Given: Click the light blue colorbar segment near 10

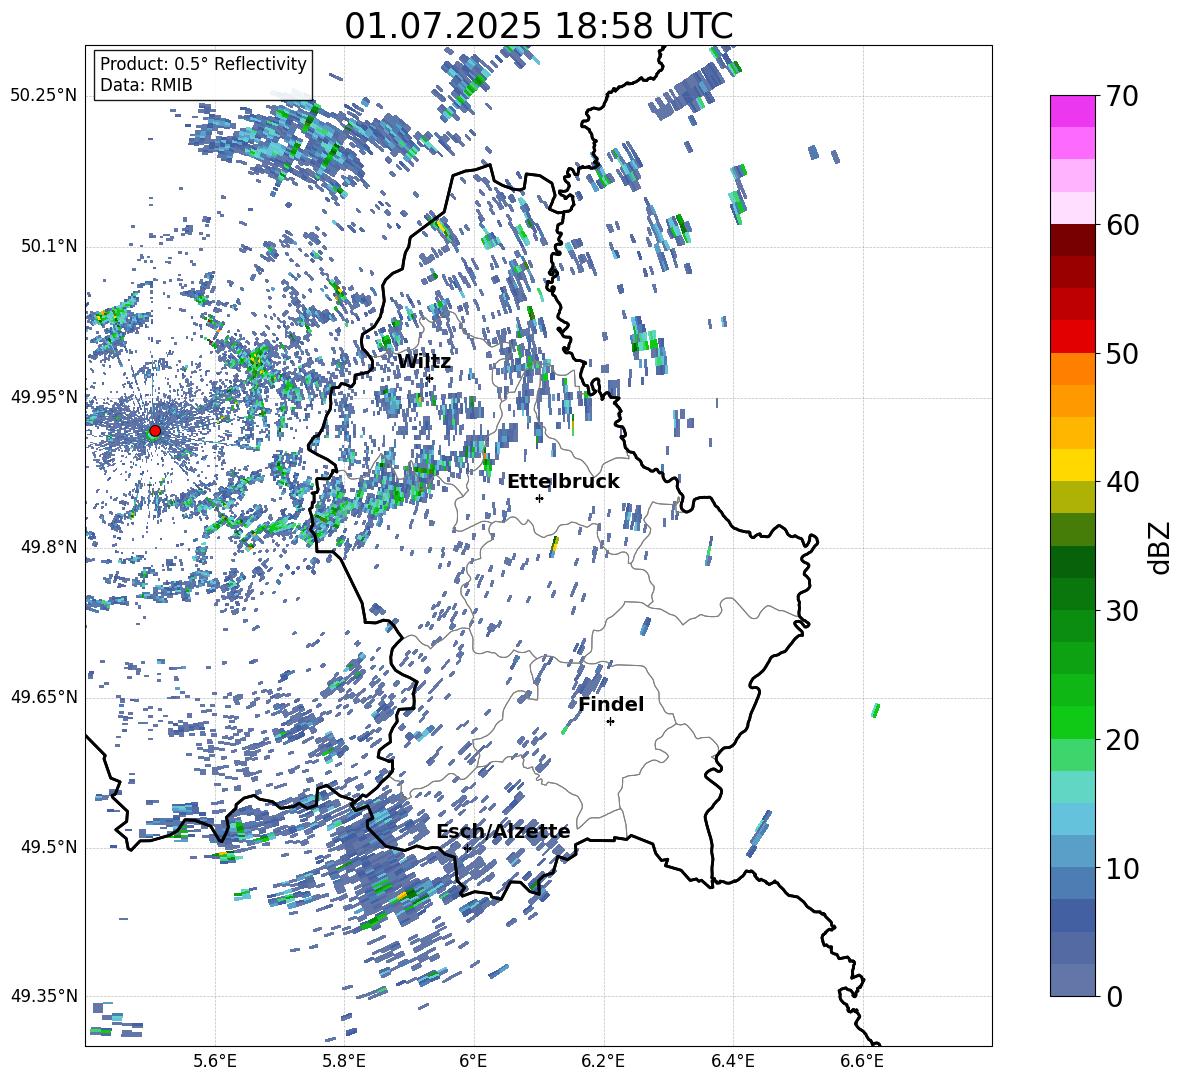Looking at the screenshot, I should [x=1072, y=852].
